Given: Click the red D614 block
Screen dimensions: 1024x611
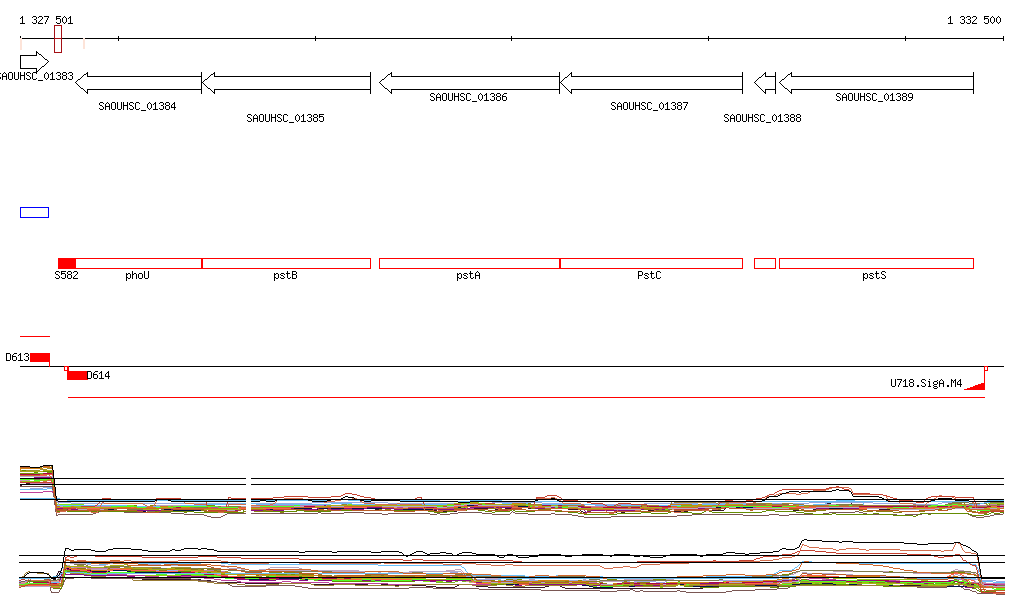Looking at the screenshot, I should [x=77, y=375].
